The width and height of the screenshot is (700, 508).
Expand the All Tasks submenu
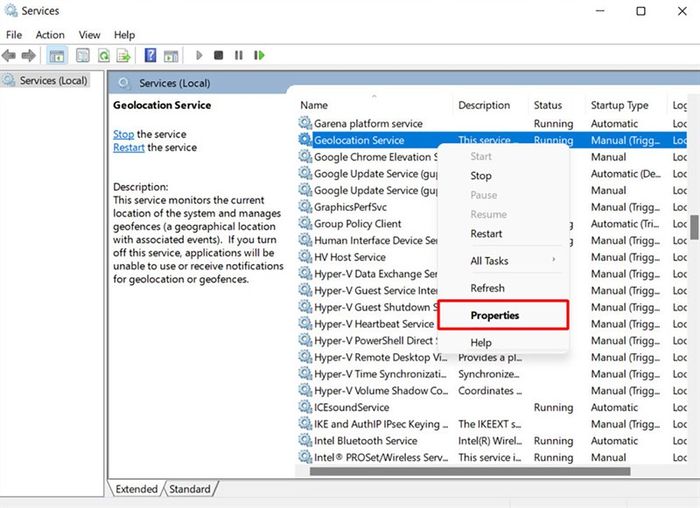[x=503, y=261]
